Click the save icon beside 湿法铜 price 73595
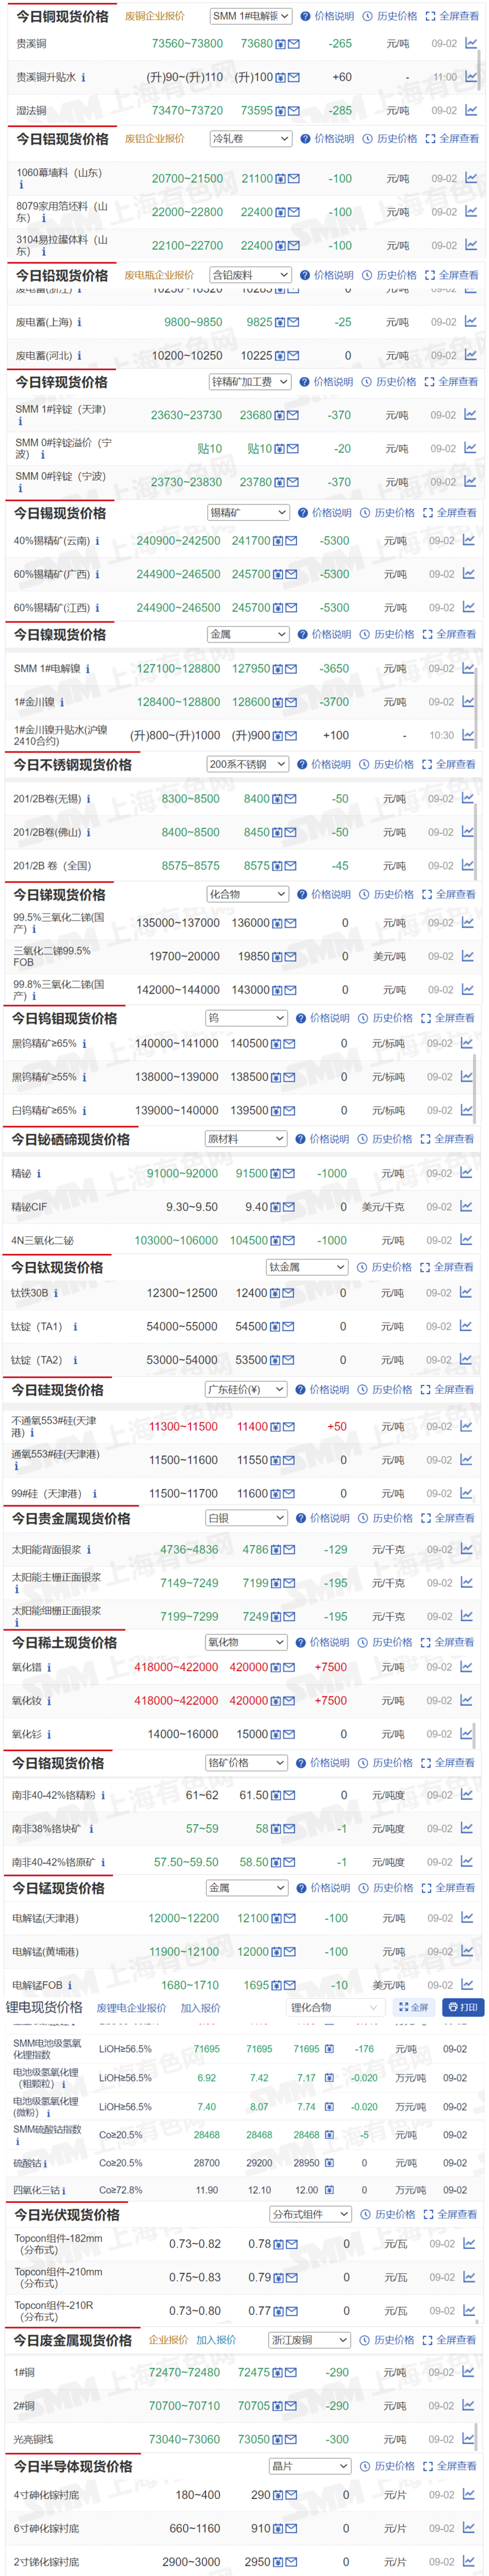This screenshot has width=489, height=2576. (x=281, y=111)
